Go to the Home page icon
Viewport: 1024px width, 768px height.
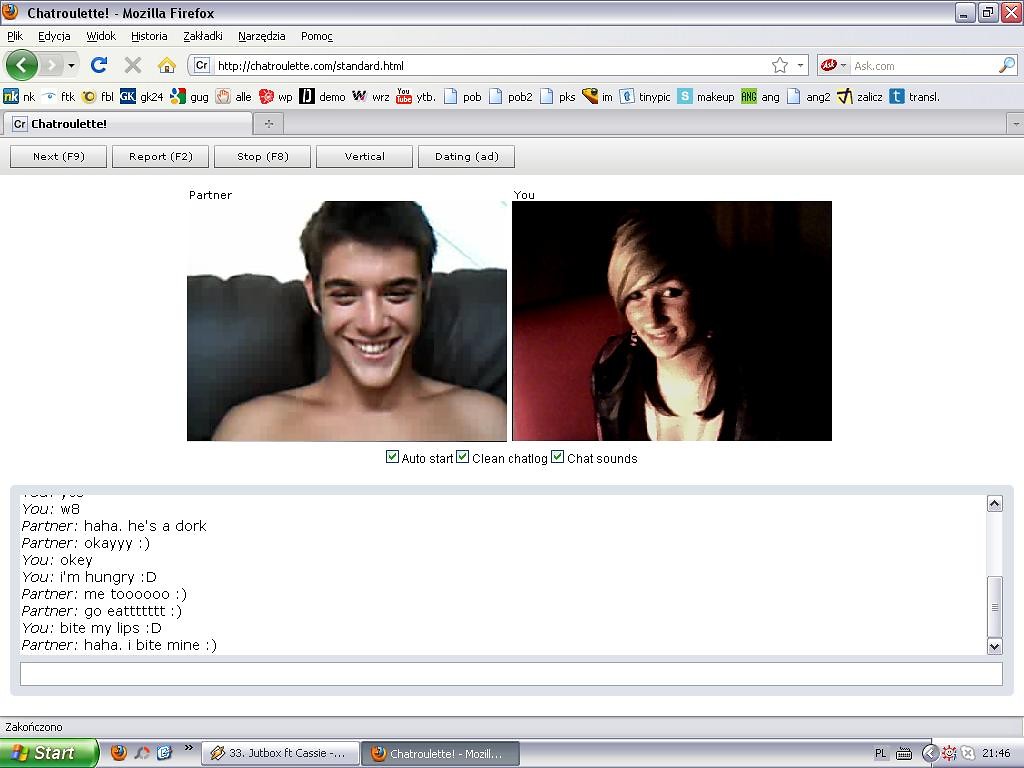[x=167, y=65]
